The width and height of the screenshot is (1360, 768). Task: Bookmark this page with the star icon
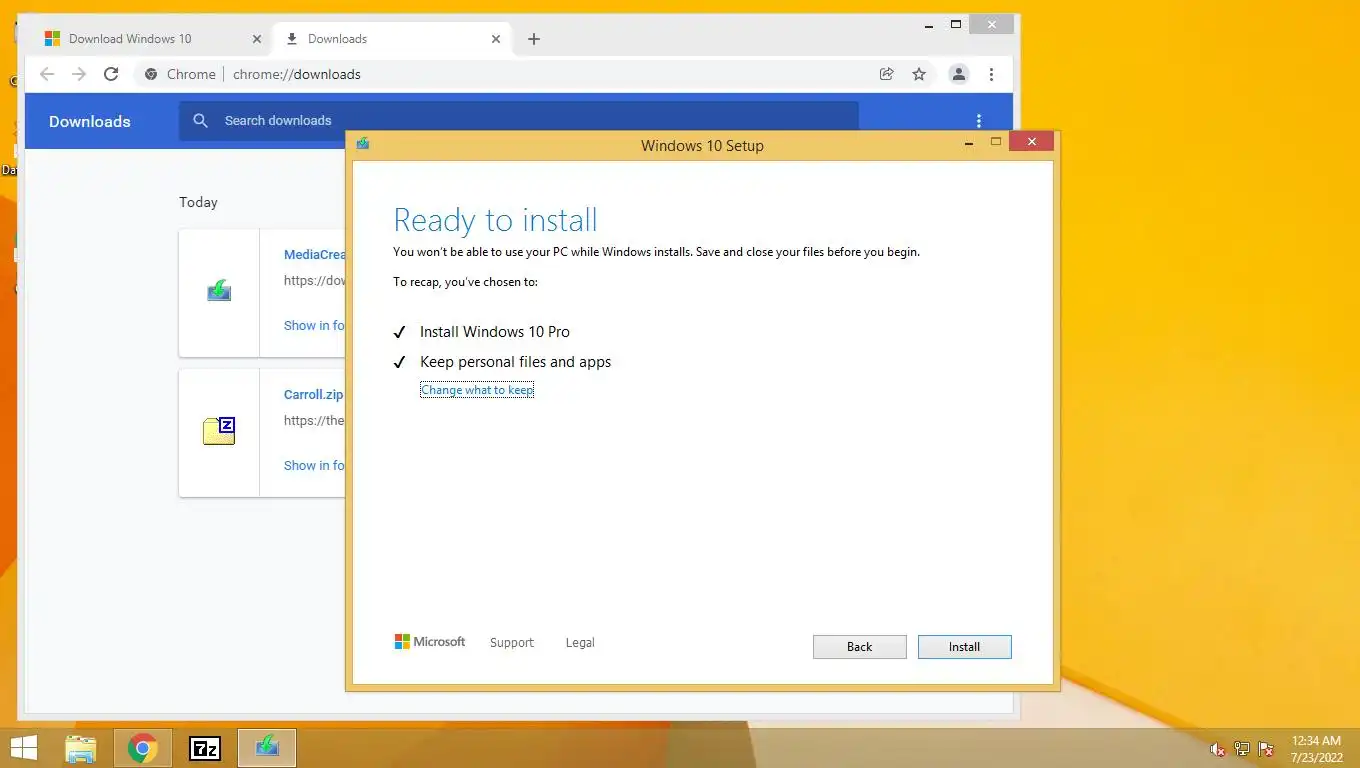click(x=919, y=74)
